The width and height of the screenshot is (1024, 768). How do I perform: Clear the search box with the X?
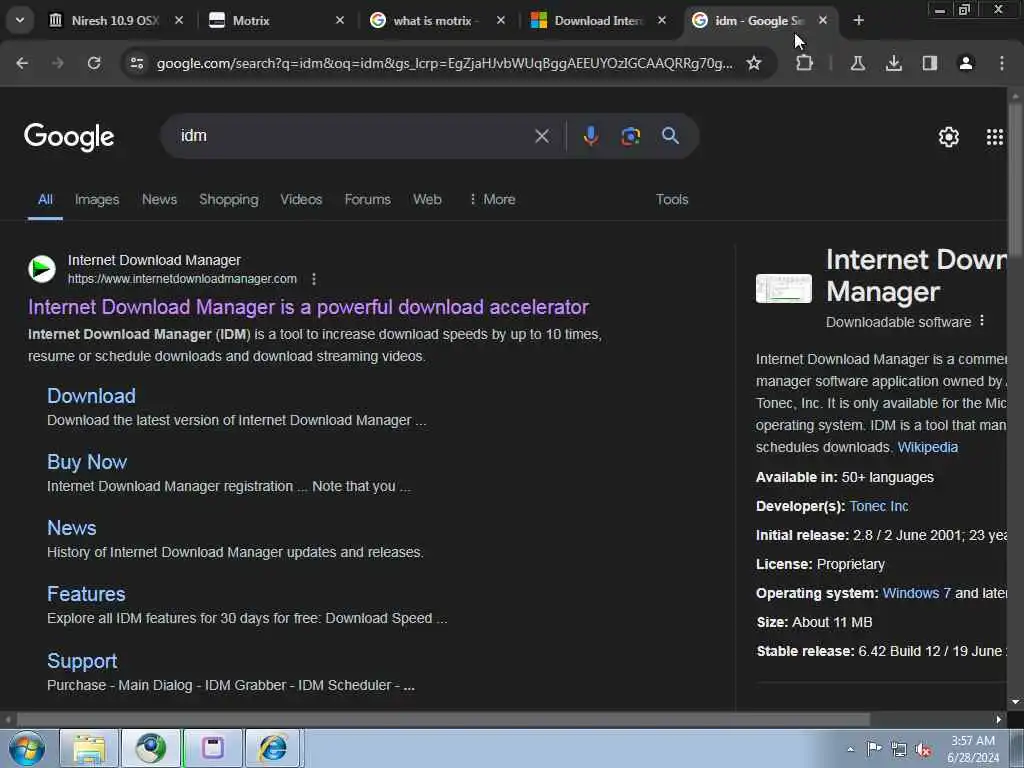pyautogui.click(x=541, y=136)
